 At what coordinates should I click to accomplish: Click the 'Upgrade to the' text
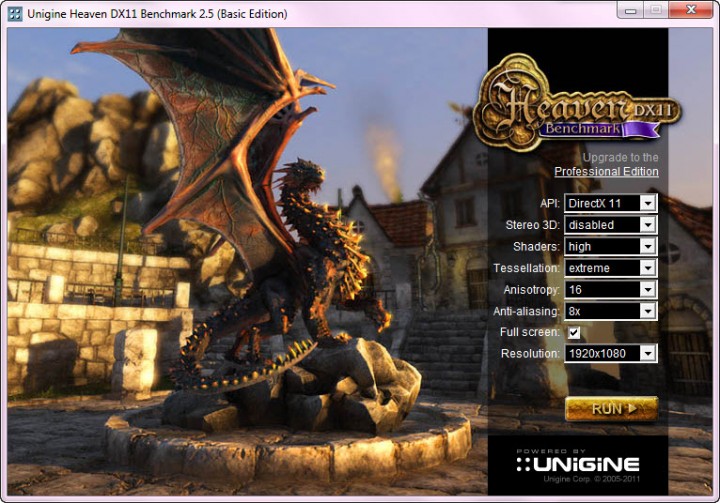pos(620,158)
